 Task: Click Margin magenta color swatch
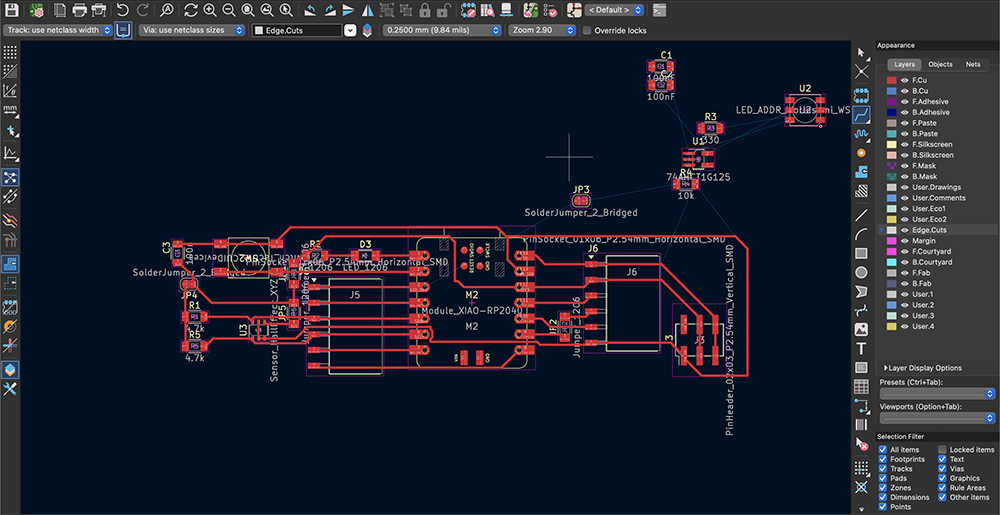click(892, 241)
